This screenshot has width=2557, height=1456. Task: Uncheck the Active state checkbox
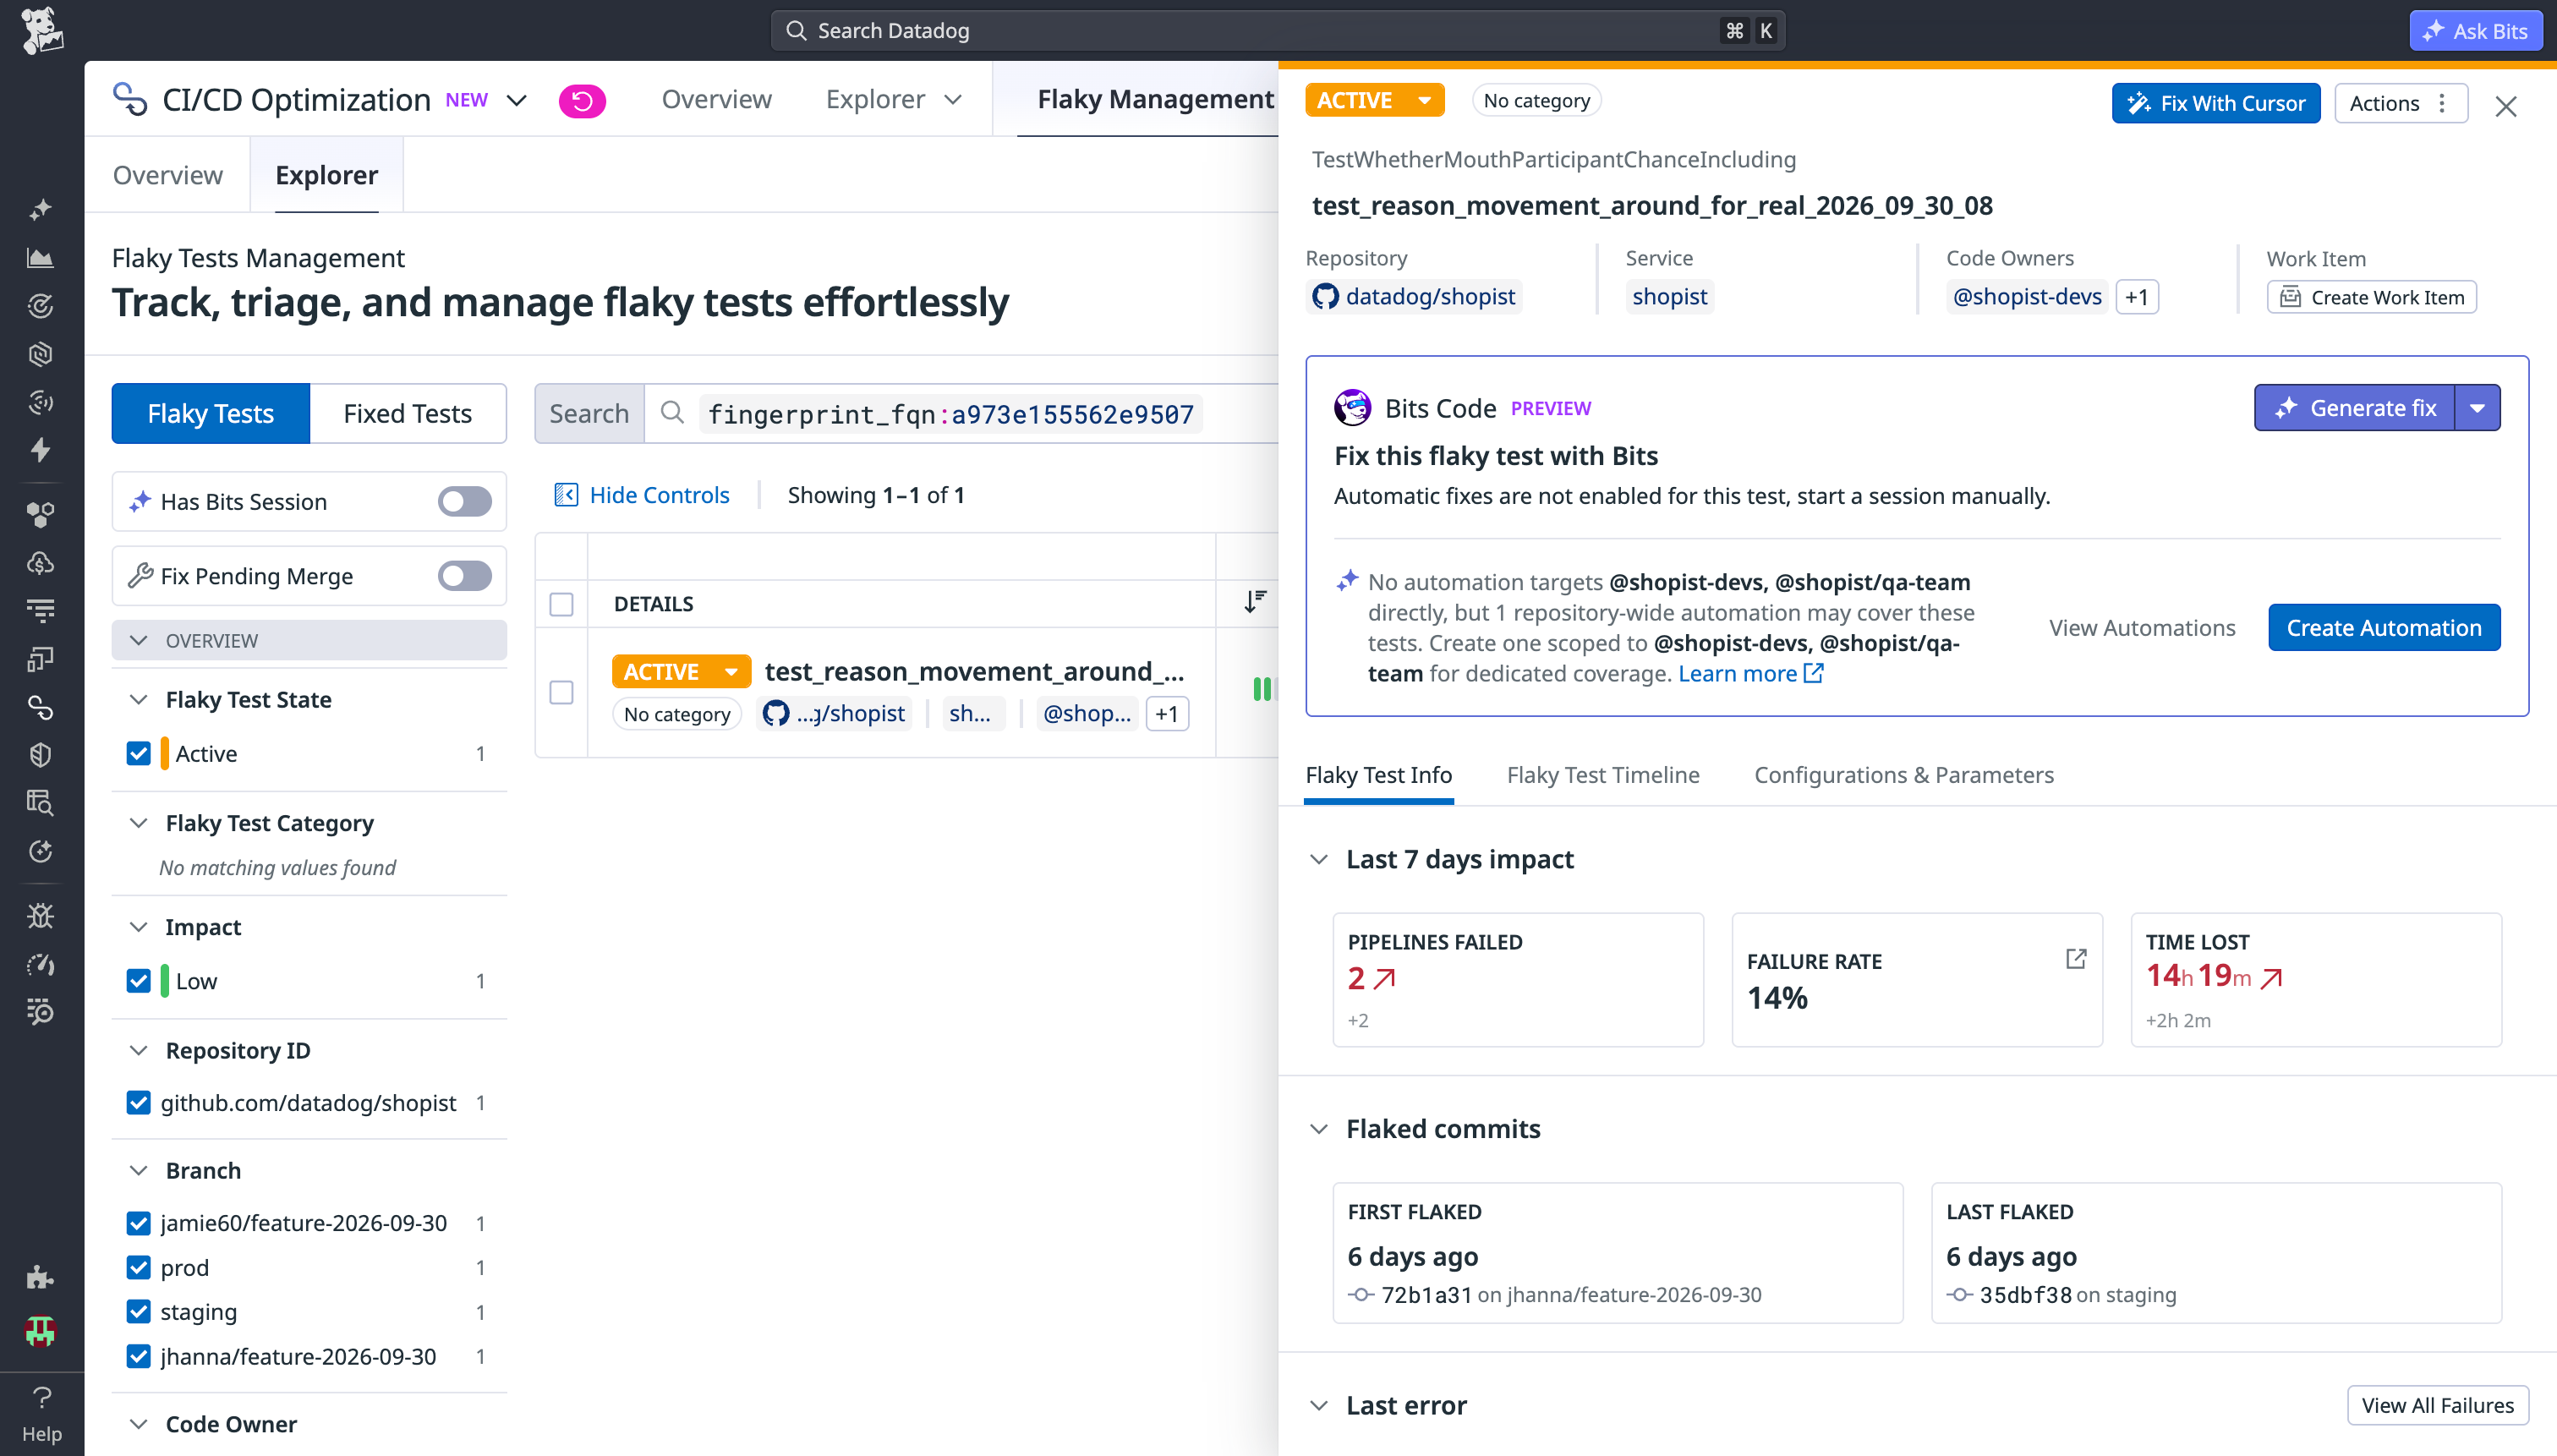coord(139,753)
